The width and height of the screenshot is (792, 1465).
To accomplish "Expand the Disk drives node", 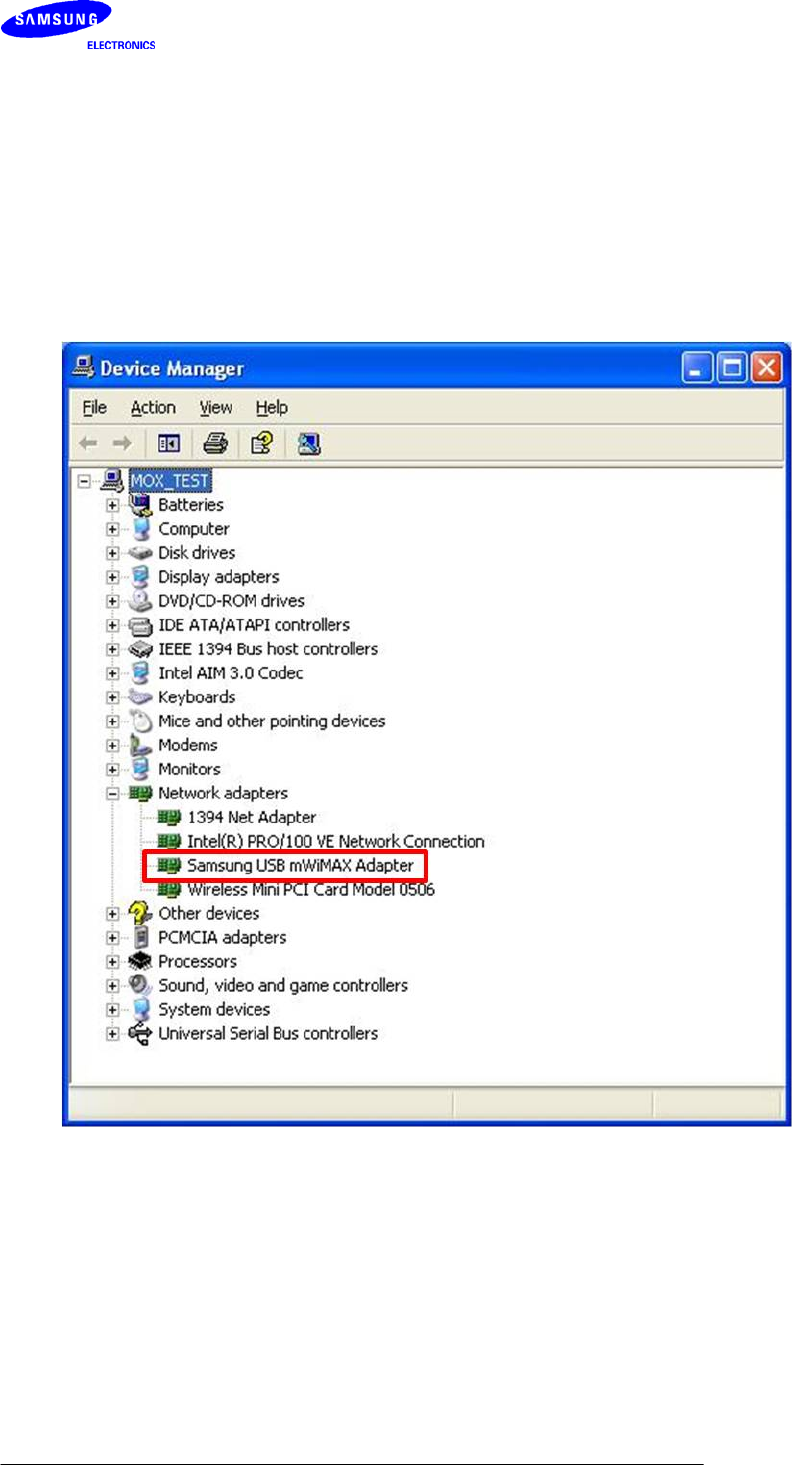I will coord(113,553).
